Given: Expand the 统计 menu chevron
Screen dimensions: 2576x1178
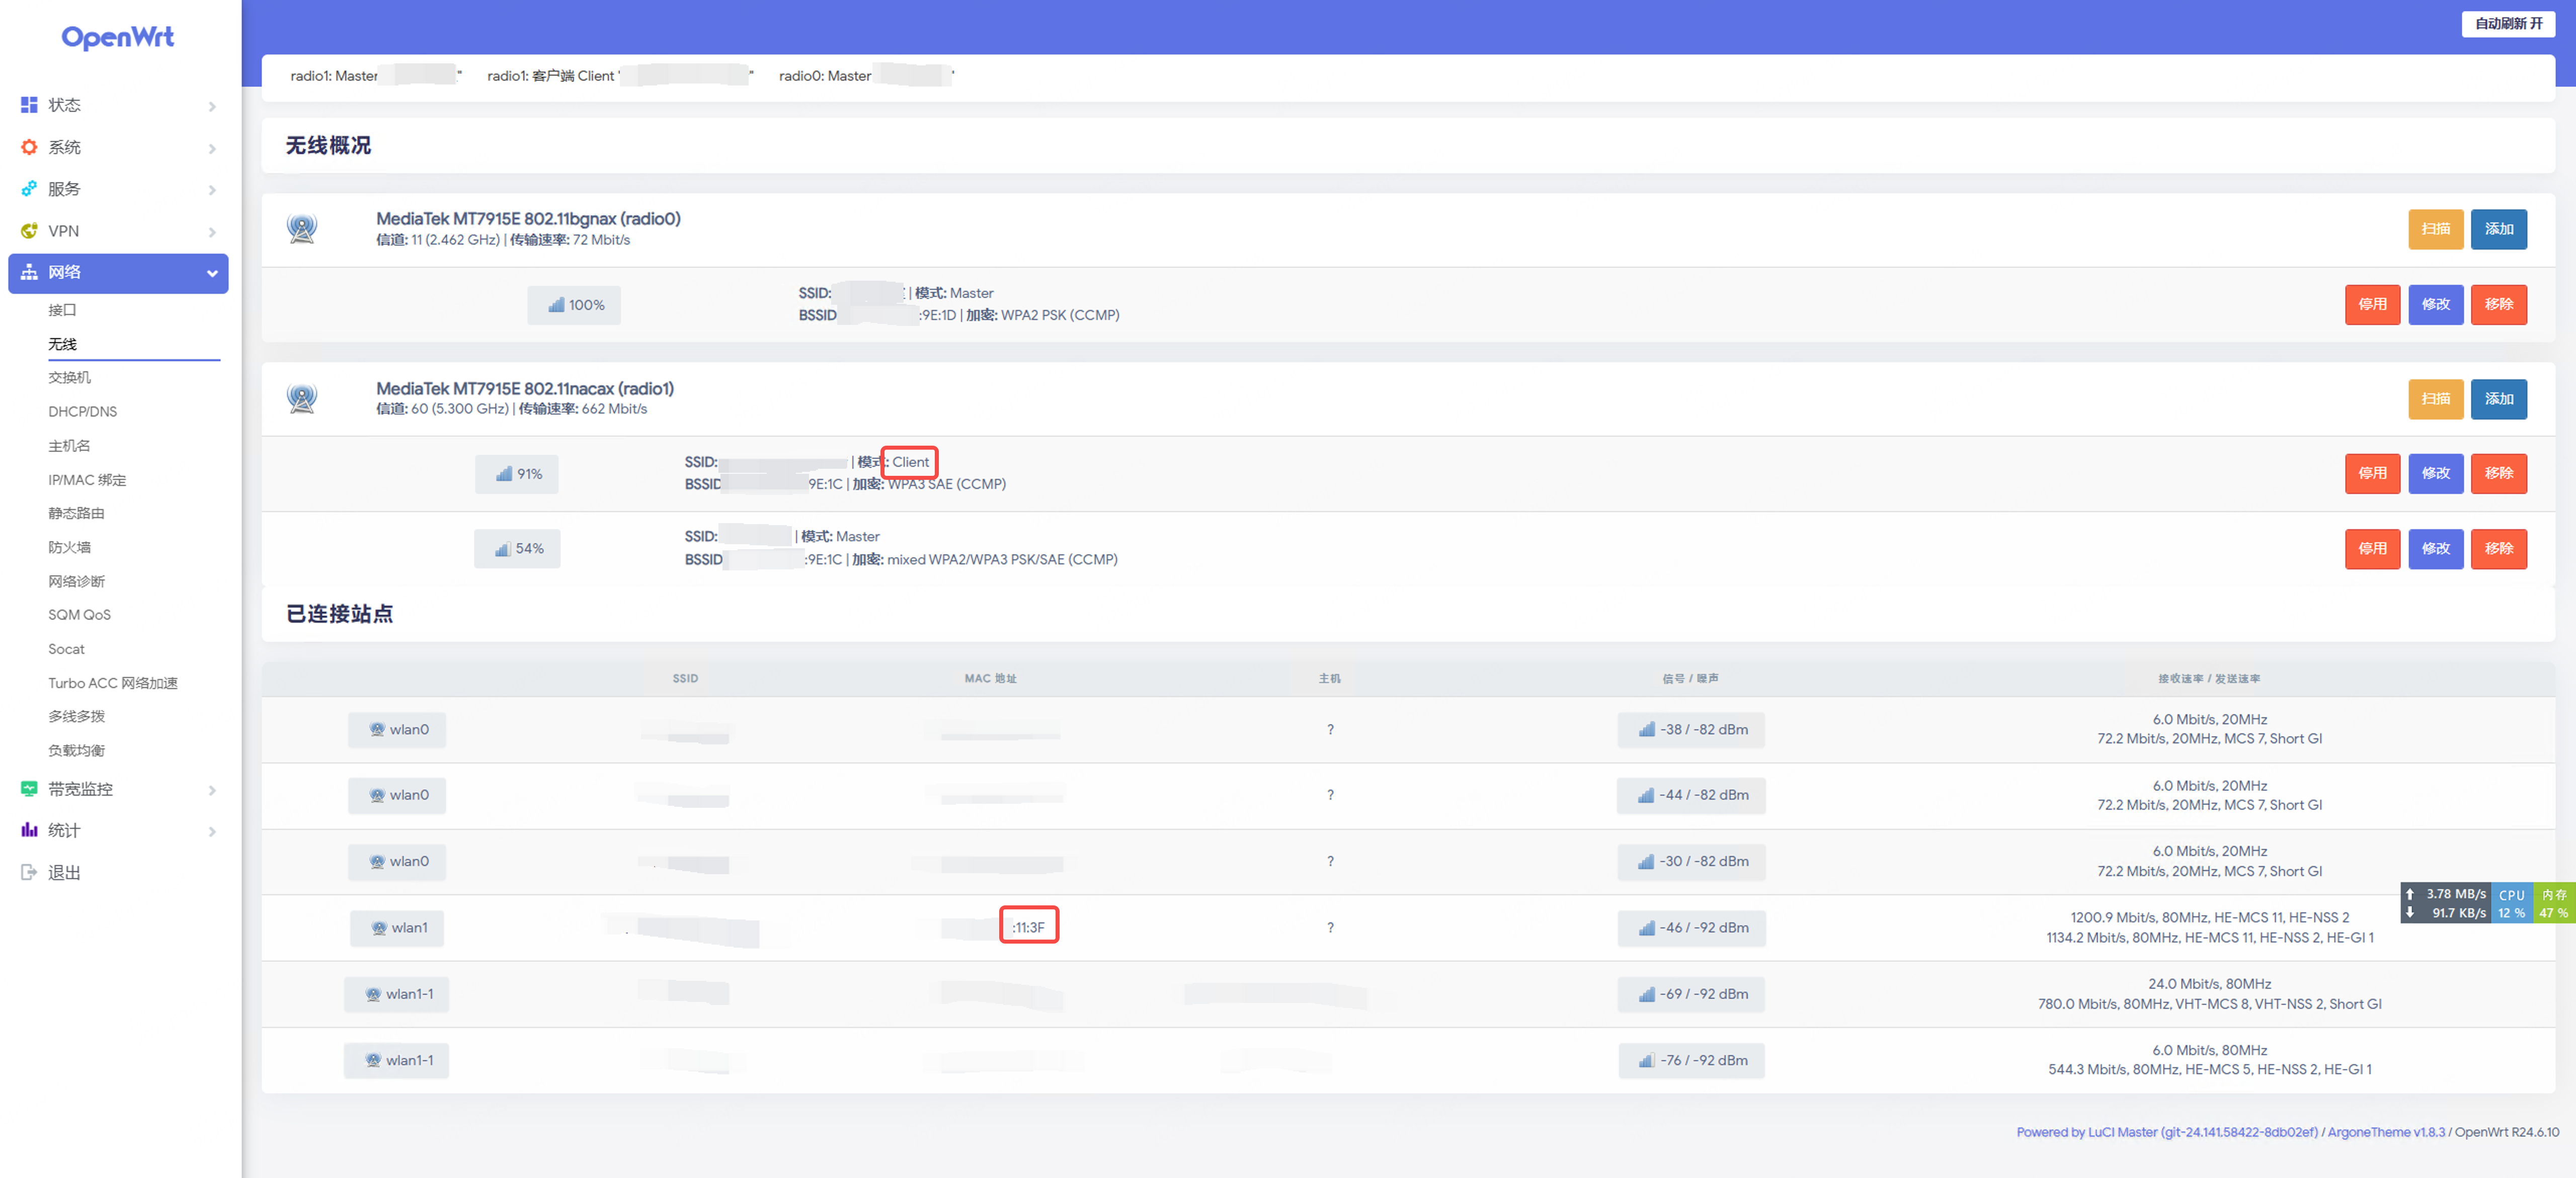Looking at the screenshot, I should (x=212, y=831).
